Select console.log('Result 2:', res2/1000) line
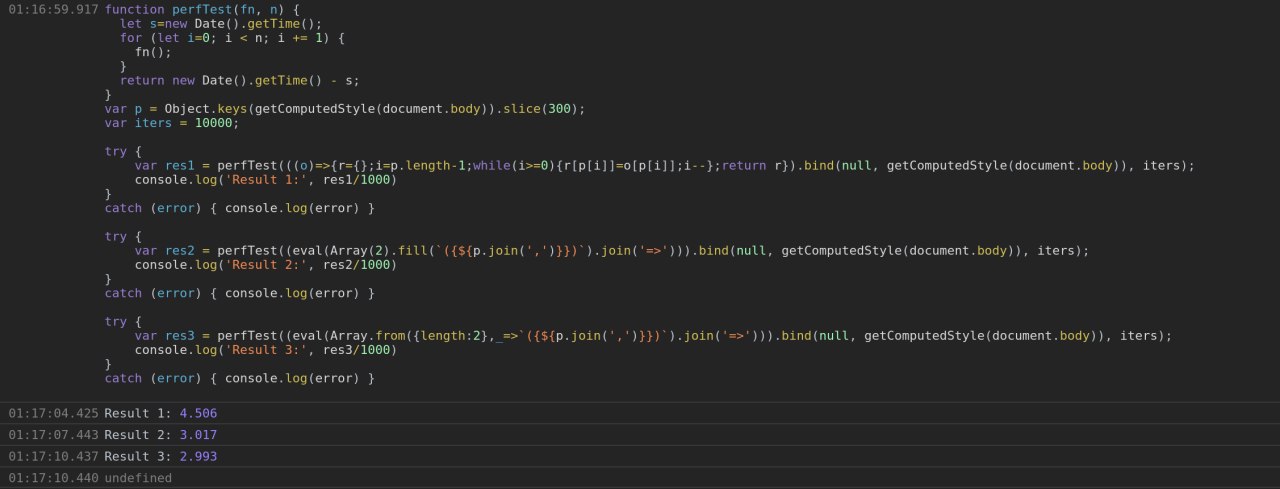 (x=266, y=265)
